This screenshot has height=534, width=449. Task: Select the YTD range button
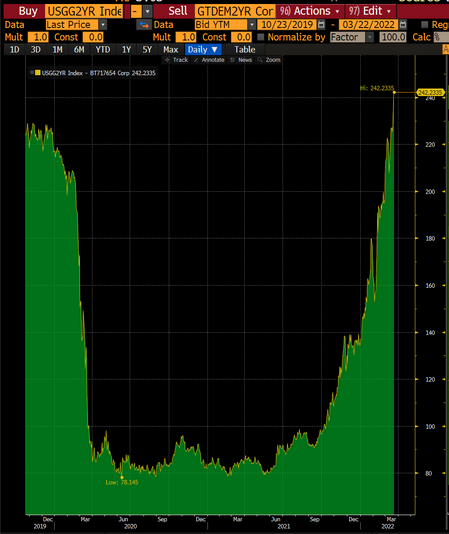click(x=103, y=50)
